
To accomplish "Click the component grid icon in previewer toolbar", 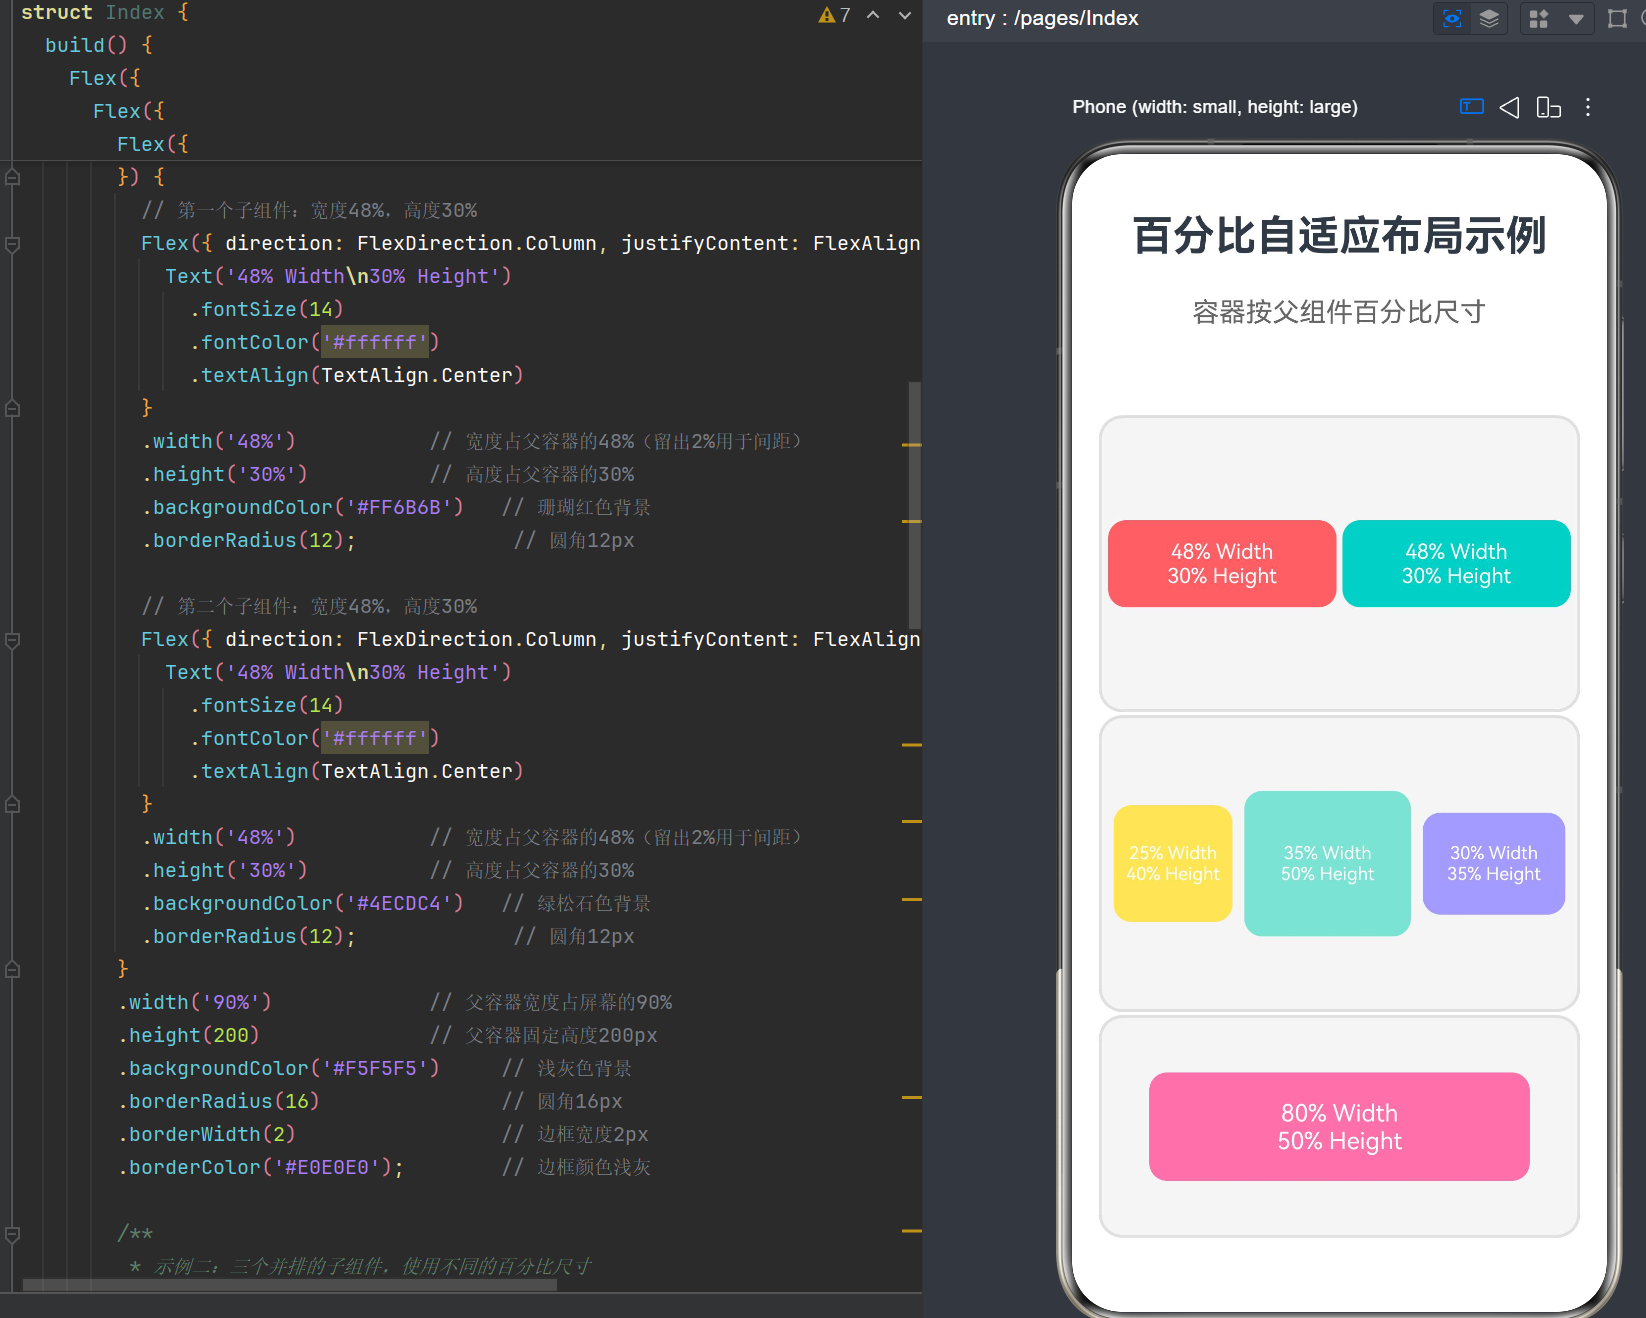I will (x=1539, y=18).
